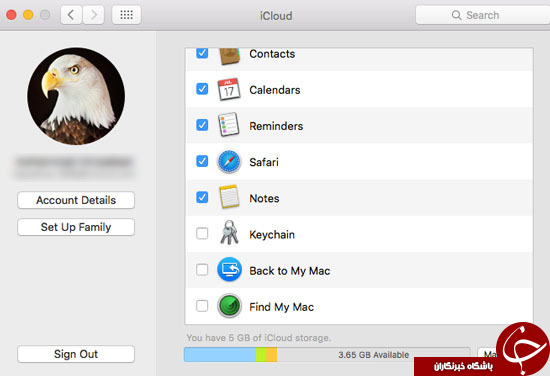Uncheck the Calendars checkbox
The width and height of the screenshot is (550, 376).
pos(202,89)
